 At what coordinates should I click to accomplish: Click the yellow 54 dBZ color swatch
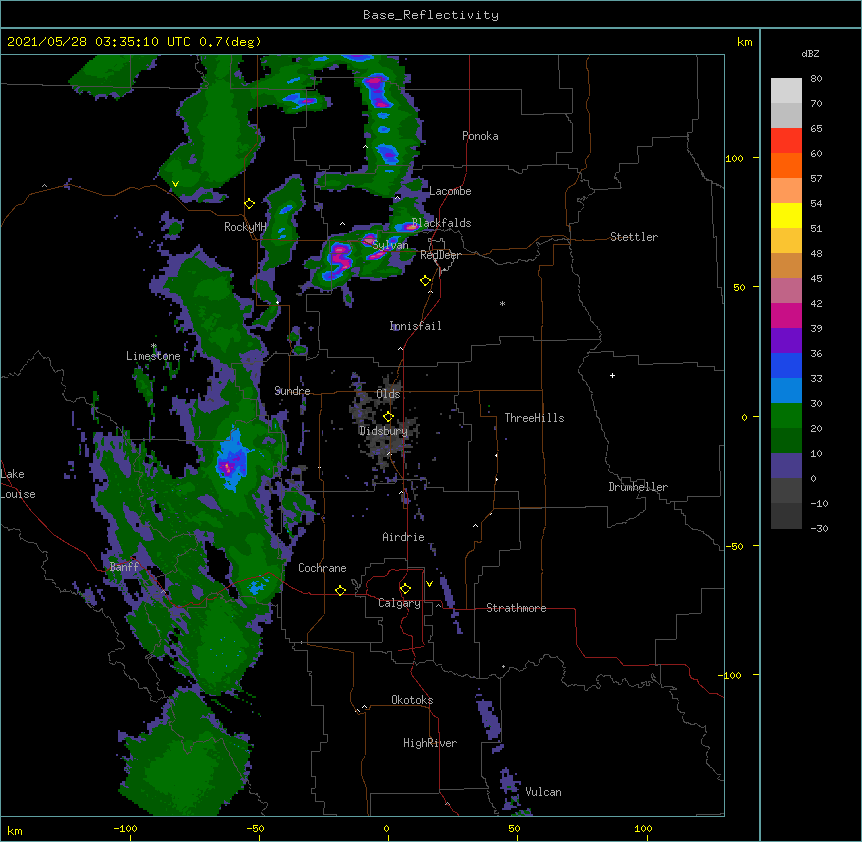point(786,215)
